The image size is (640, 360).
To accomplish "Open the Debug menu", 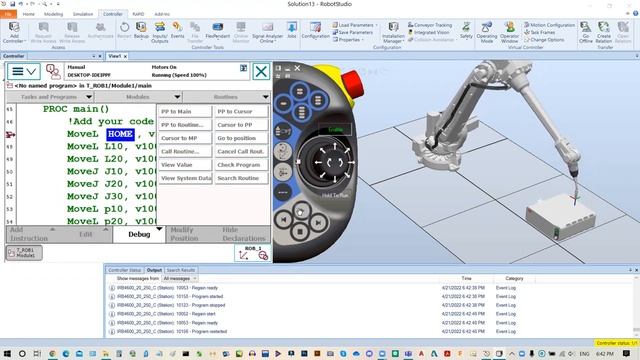I will click(x=139, y=234).
